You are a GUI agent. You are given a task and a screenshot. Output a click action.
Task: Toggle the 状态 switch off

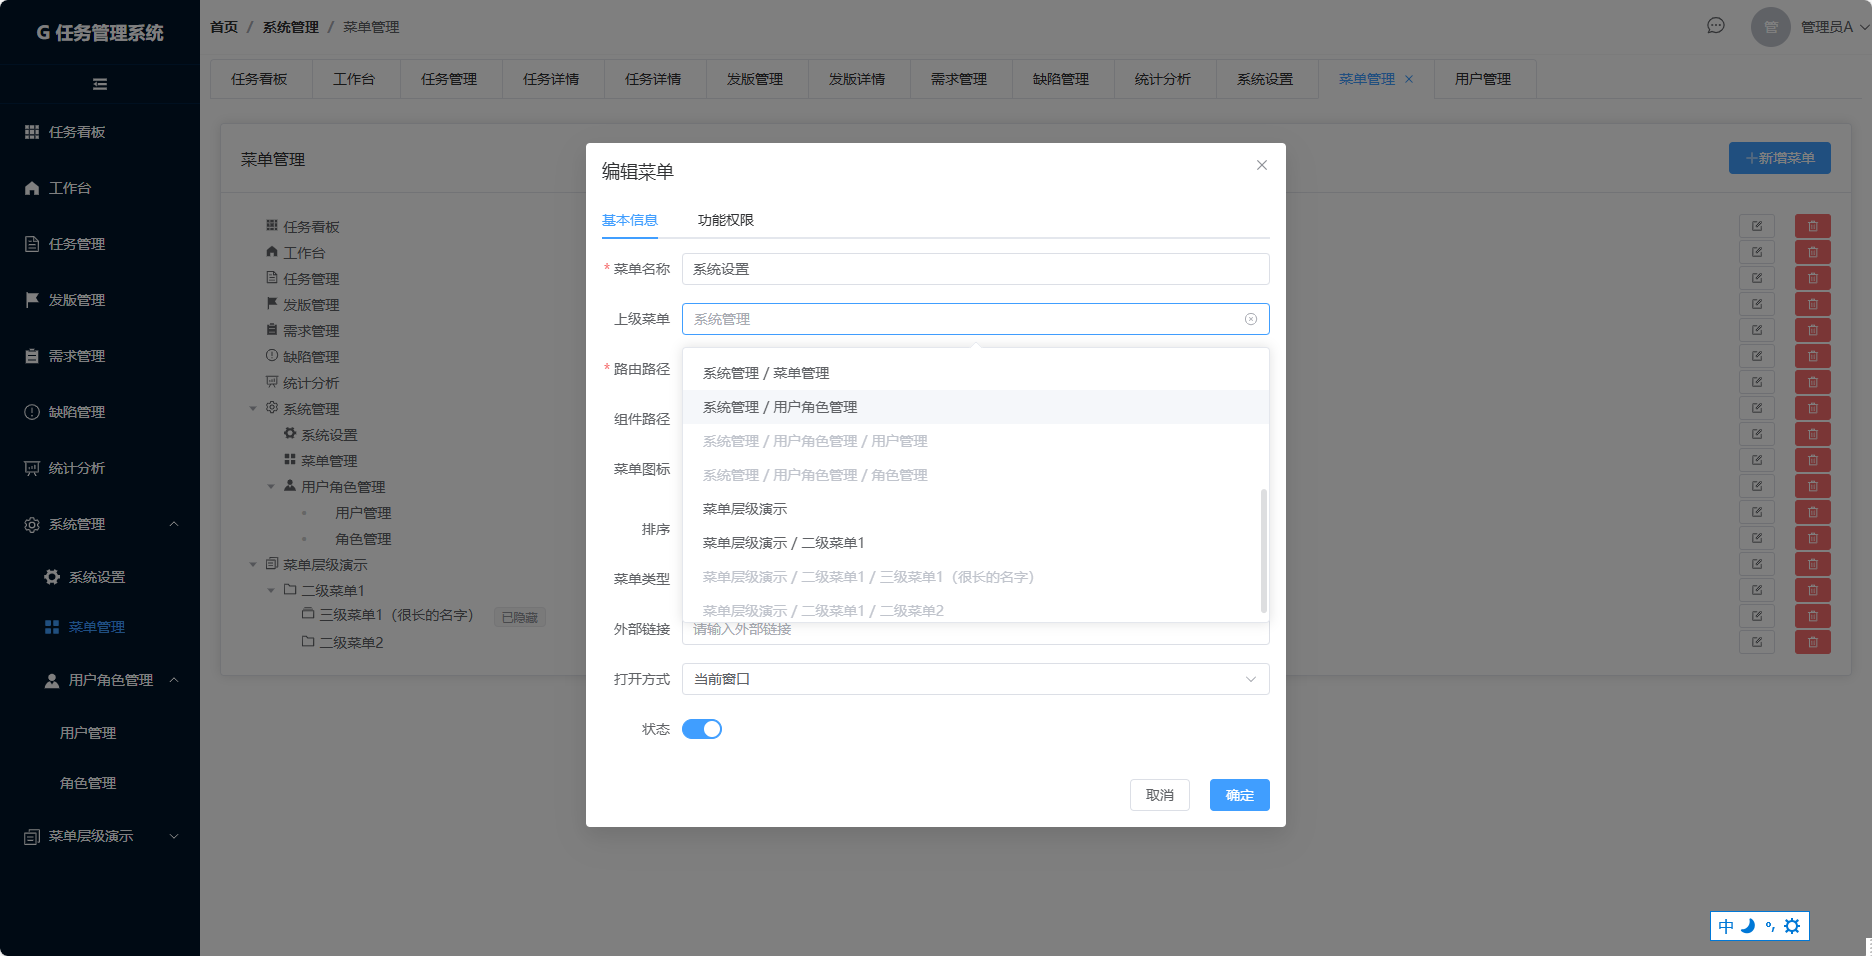702,729
